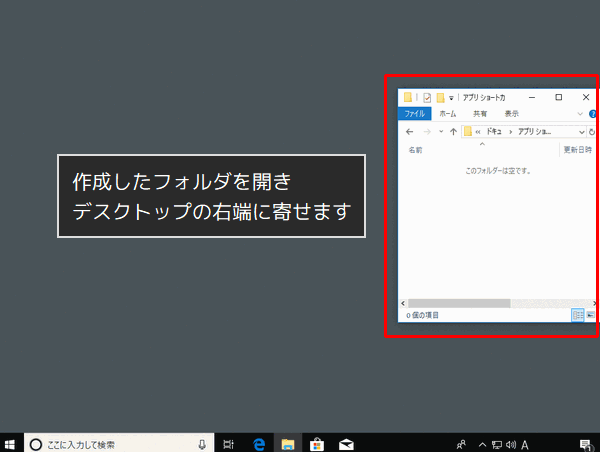Switch to large icons view layout

(590, 315)
